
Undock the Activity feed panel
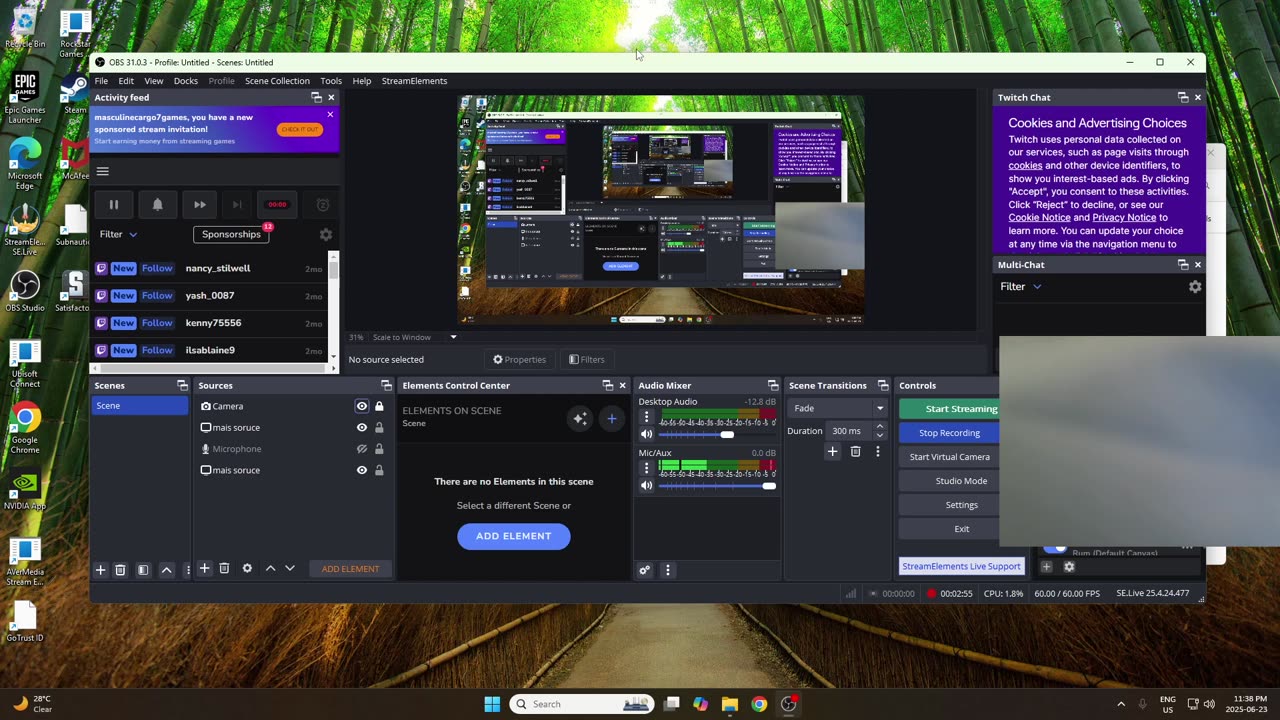tap(316, 97)
